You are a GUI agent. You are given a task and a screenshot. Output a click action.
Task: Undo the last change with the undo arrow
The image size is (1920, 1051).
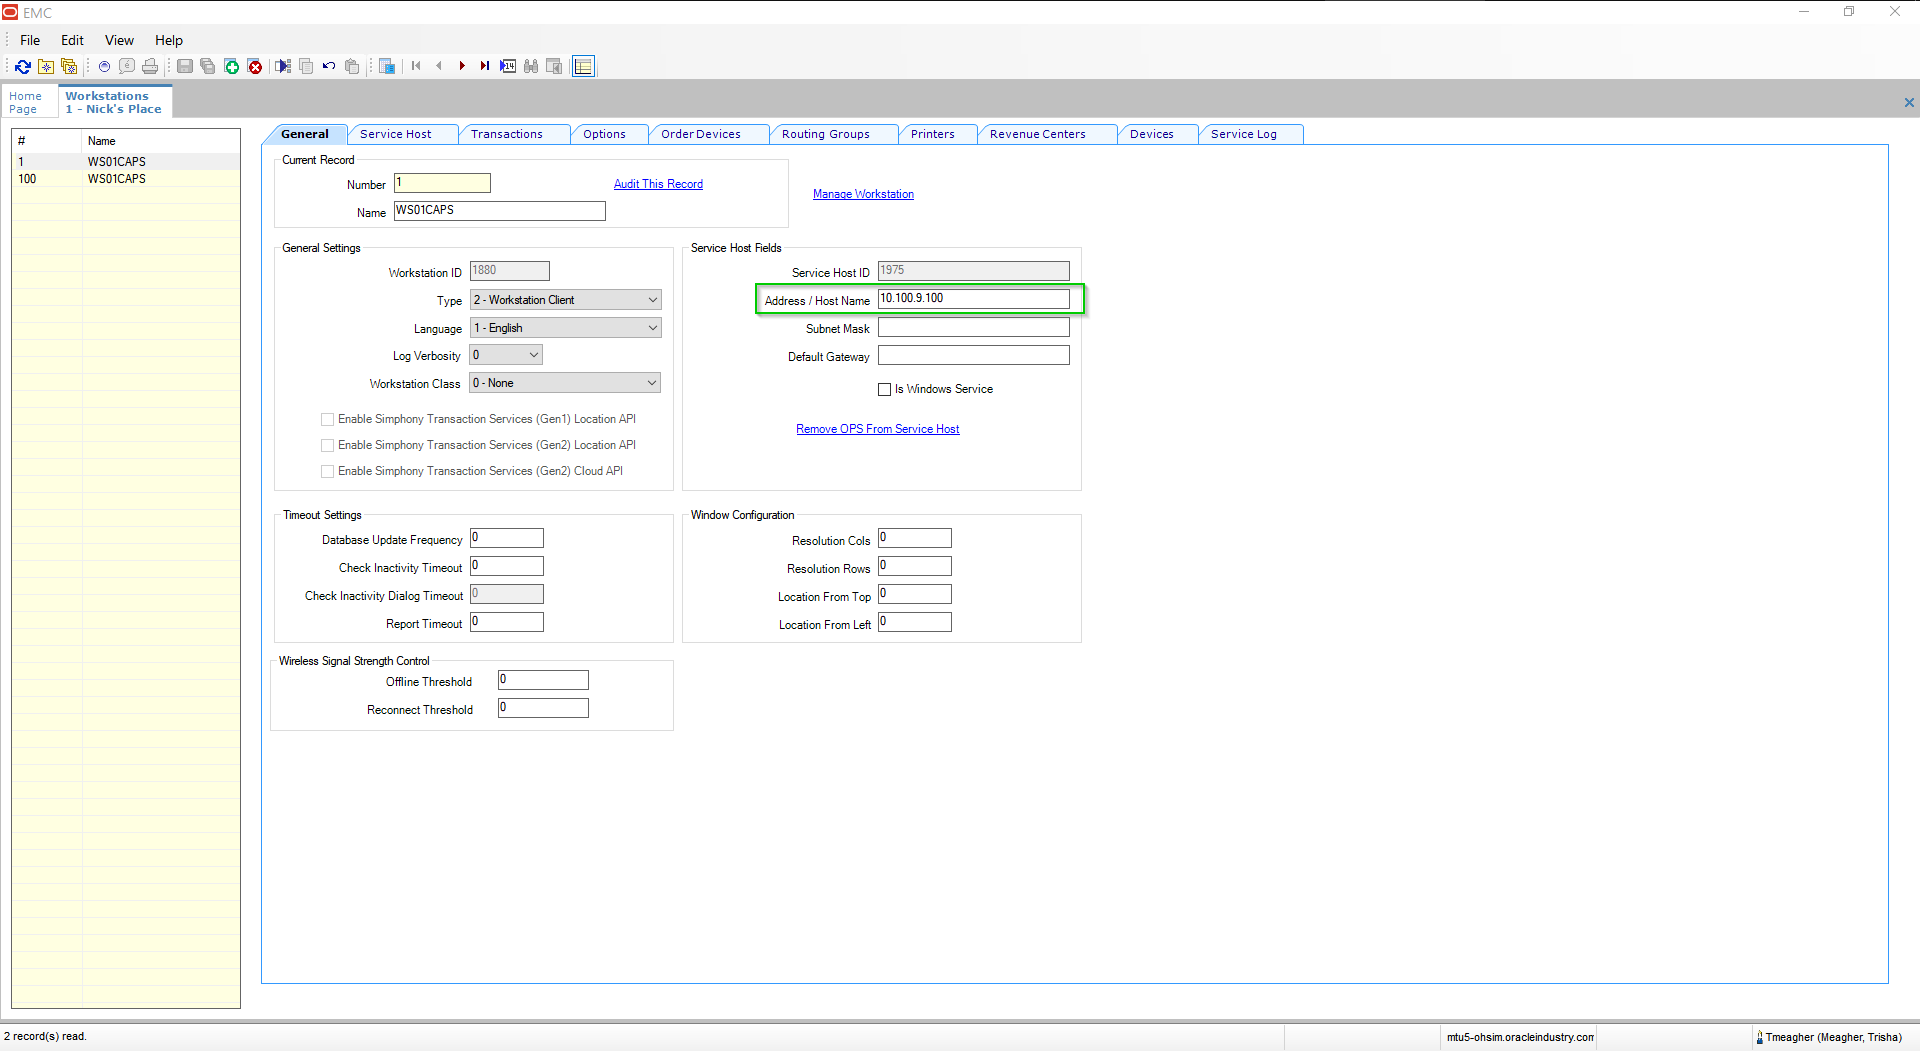[328, 66]
